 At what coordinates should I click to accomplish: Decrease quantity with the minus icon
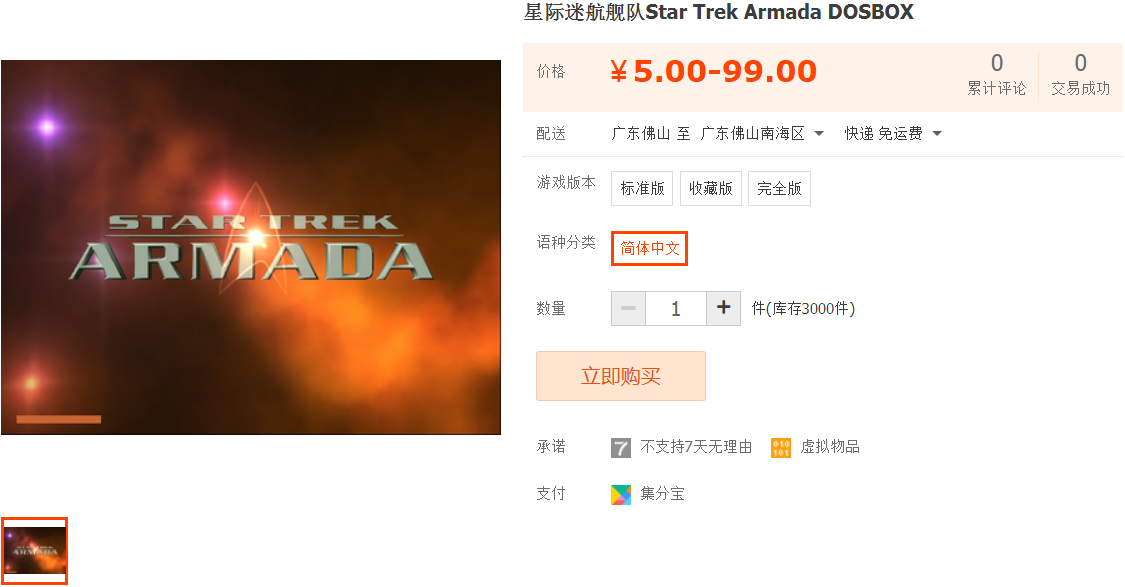629,308
